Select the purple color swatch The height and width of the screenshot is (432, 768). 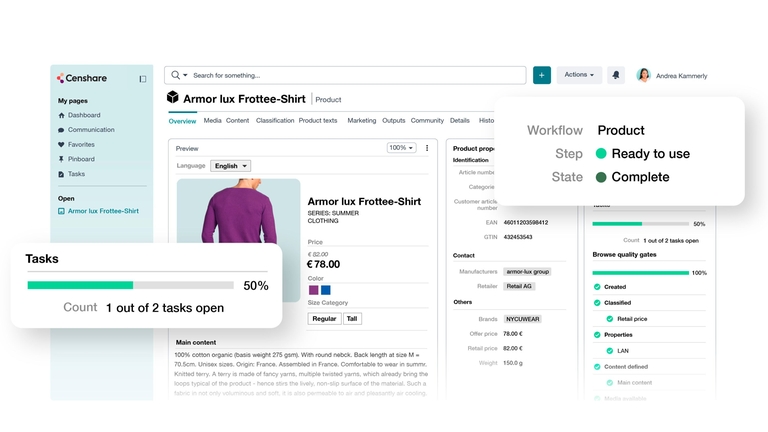point(313,290)
